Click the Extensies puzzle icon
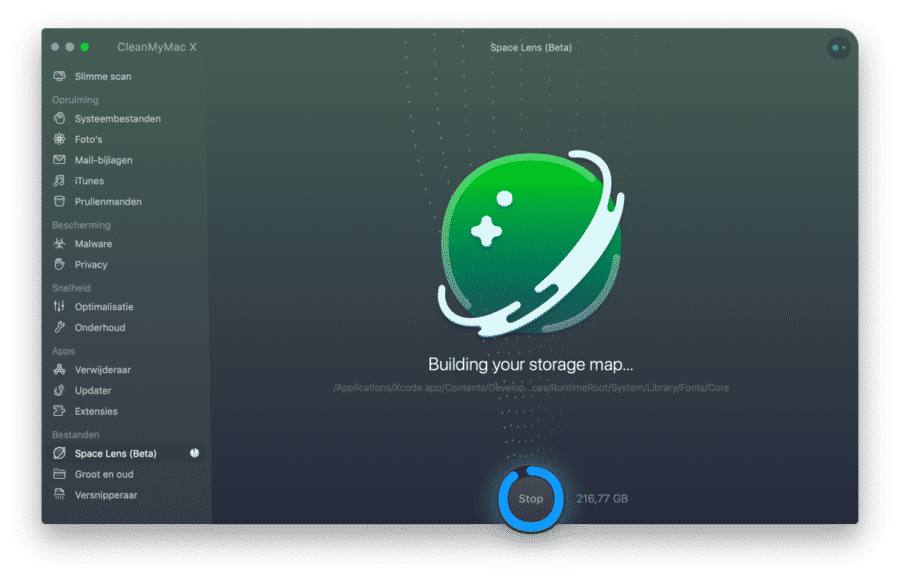This screenshot has width=900, height=579. 59,411
